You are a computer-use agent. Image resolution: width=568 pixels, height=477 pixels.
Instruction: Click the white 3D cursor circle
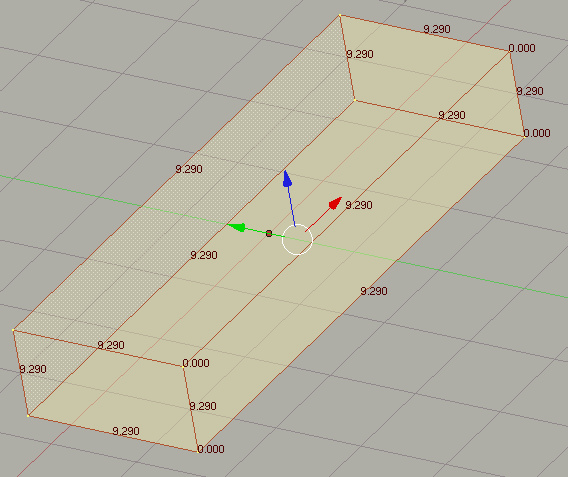coord(297,239)
